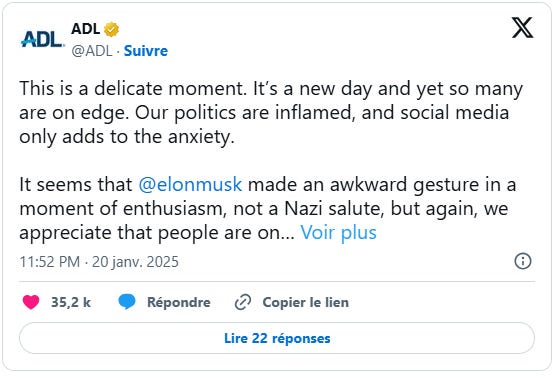Viewport: 558px width, 376px height.
Task: Open Lire 22 réponses button
Action: click(277, 338)
